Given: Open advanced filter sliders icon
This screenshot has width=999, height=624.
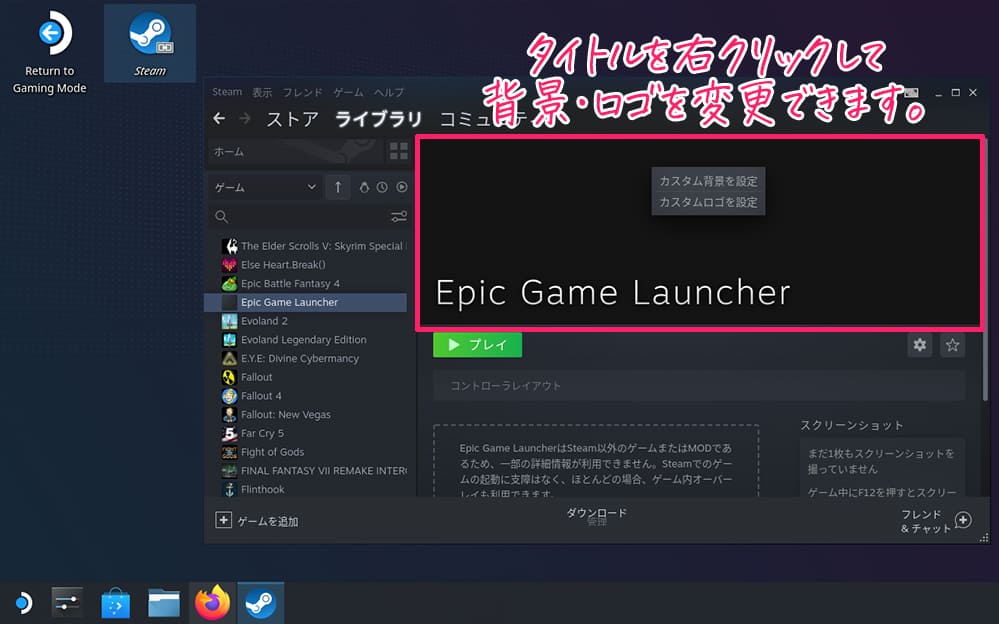Looking at the screenshot, I should [x=399, y=217].
